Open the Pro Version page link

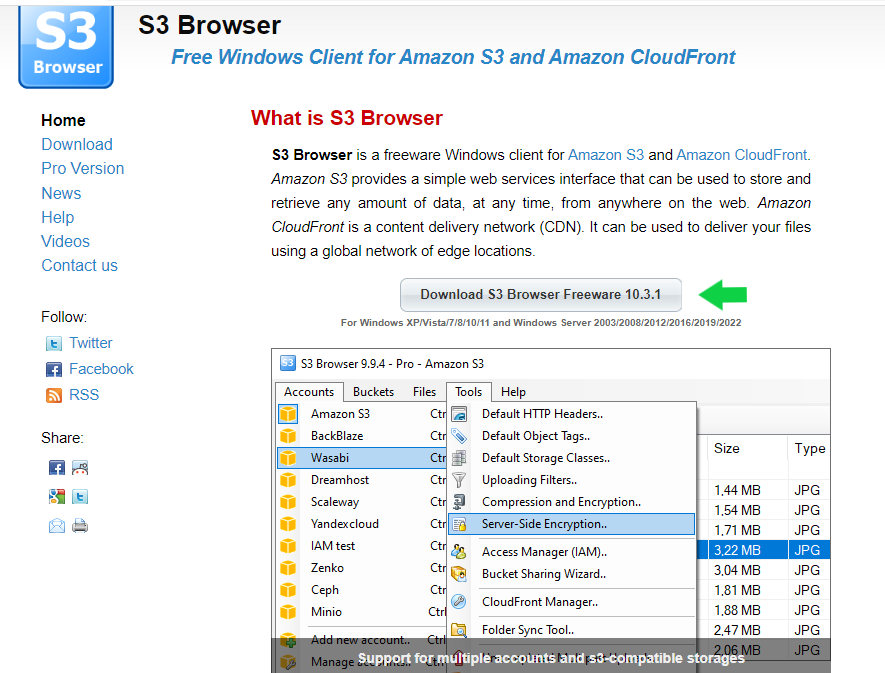pyautogui.click(x=82, y=168)
